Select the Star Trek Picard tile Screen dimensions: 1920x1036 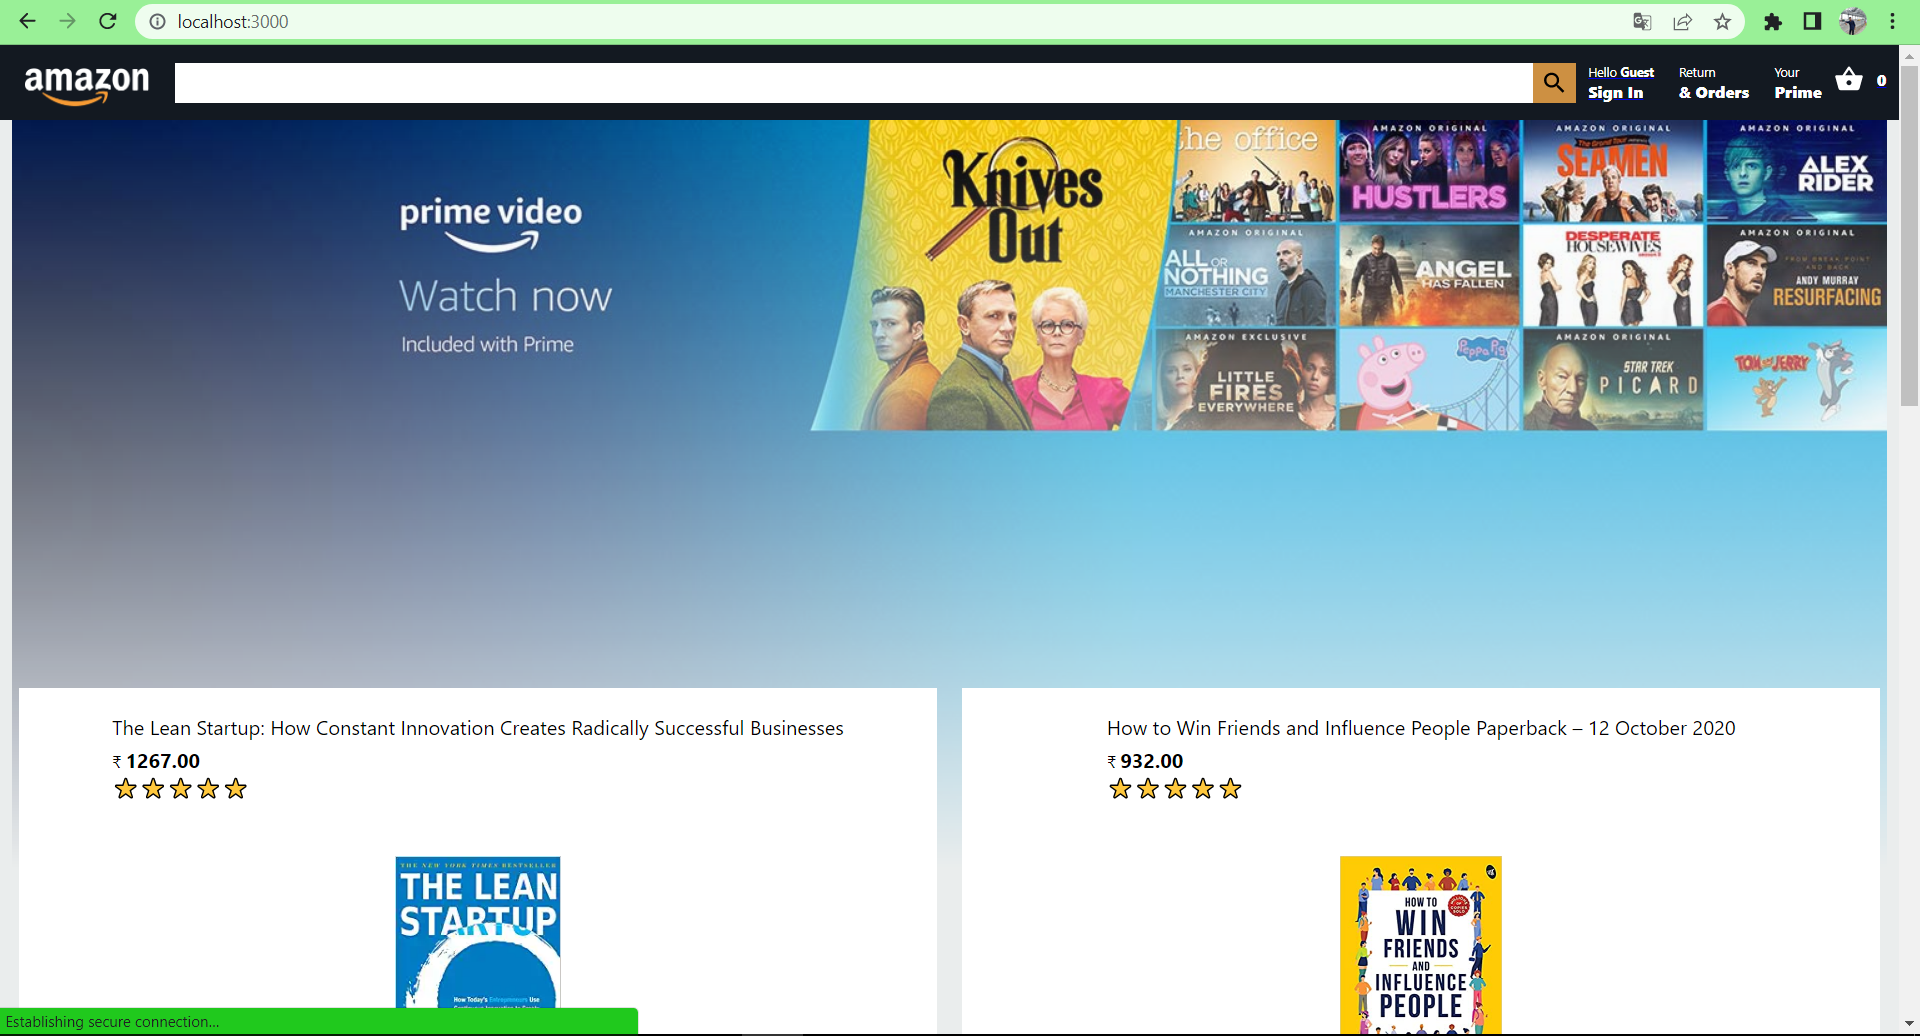click(1612, 380)
